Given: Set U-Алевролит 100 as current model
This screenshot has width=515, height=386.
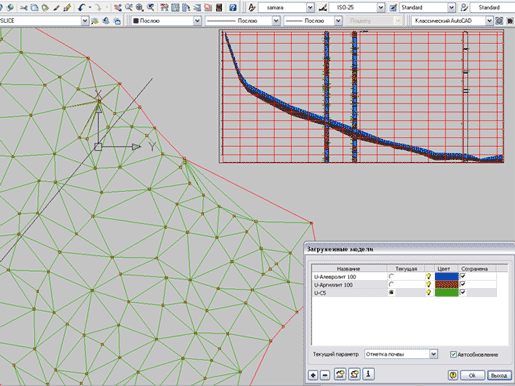Looking at the screenshot, I should [391, 276].
